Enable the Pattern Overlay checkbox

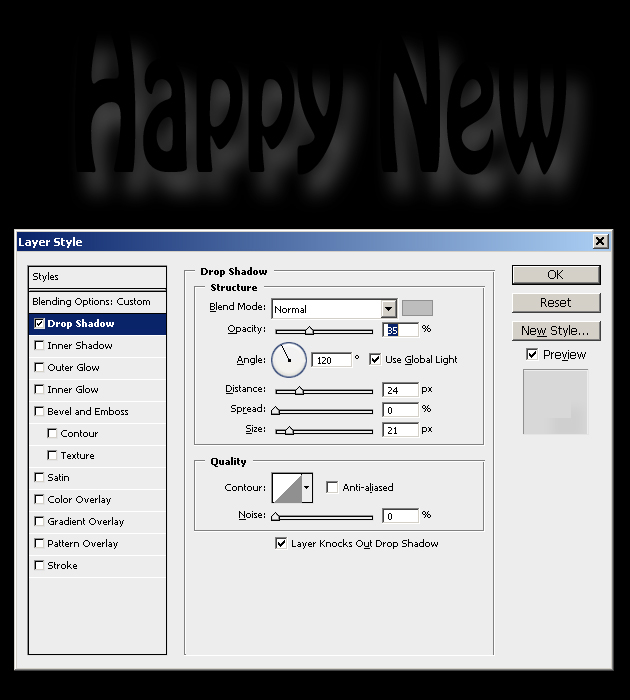(39, 543)
